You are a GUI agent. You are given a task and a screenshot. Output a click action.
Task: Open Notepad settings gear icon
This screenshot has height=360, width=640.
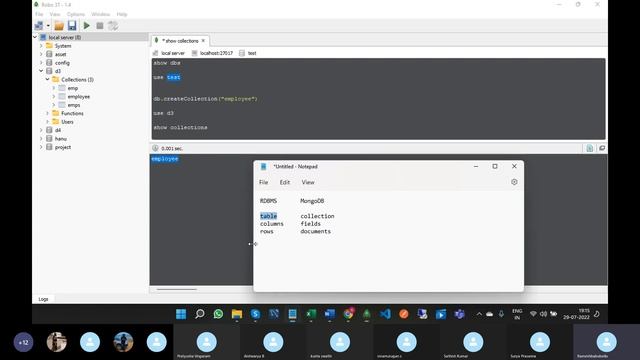click(514, 182)
